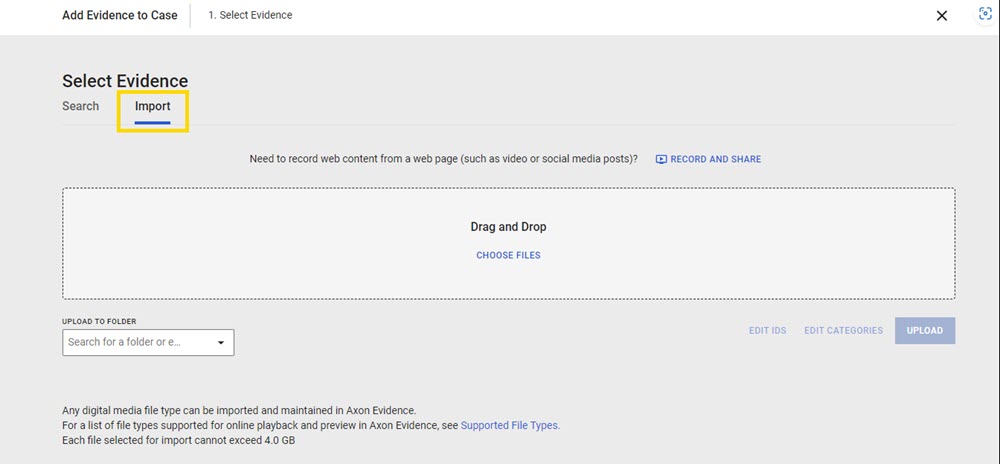1000x464 pixels.
Task: Click the screen capture icon in top-right corner
Action: pos(984,15)
